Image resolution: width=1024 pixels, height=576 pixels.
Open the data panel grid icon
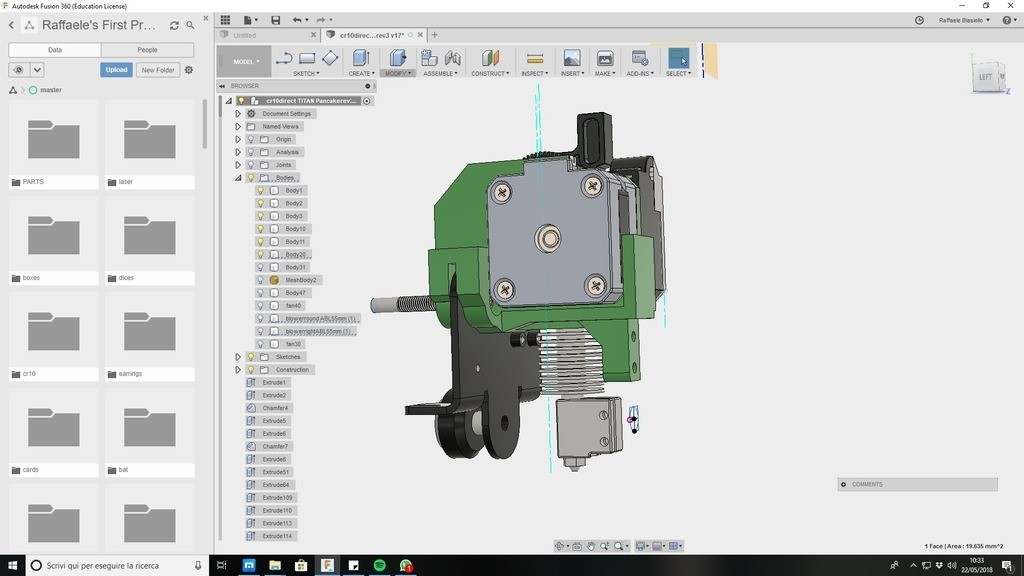click(225, 20)
